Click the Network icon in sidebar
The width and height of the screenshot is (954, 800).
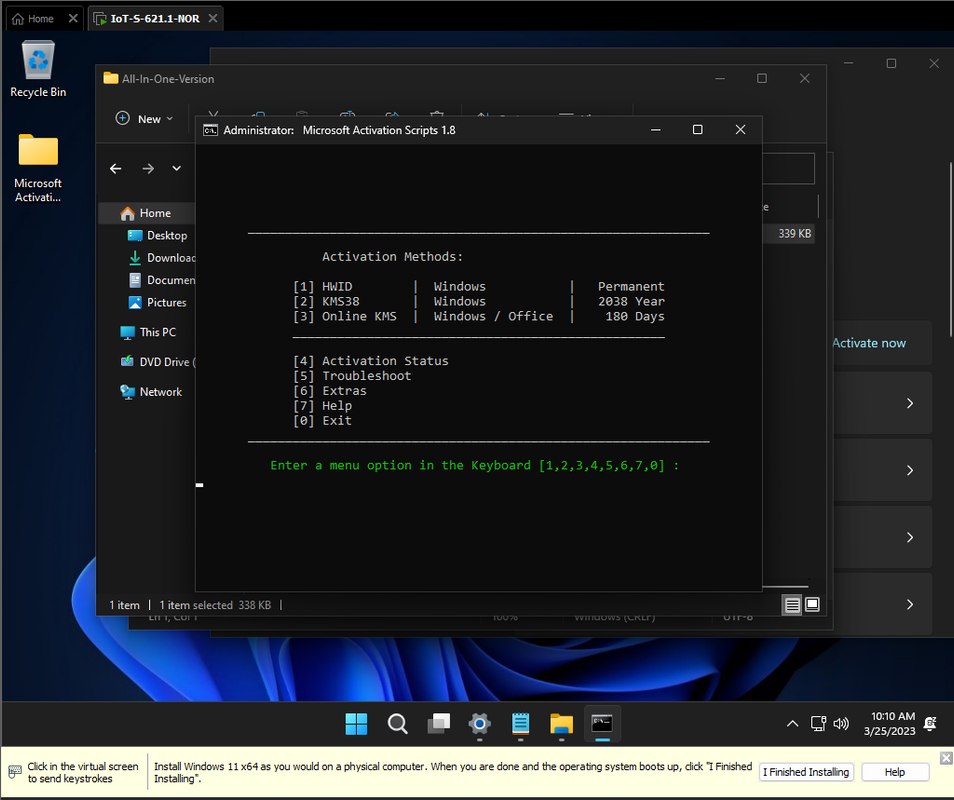[x=127, y=392]
